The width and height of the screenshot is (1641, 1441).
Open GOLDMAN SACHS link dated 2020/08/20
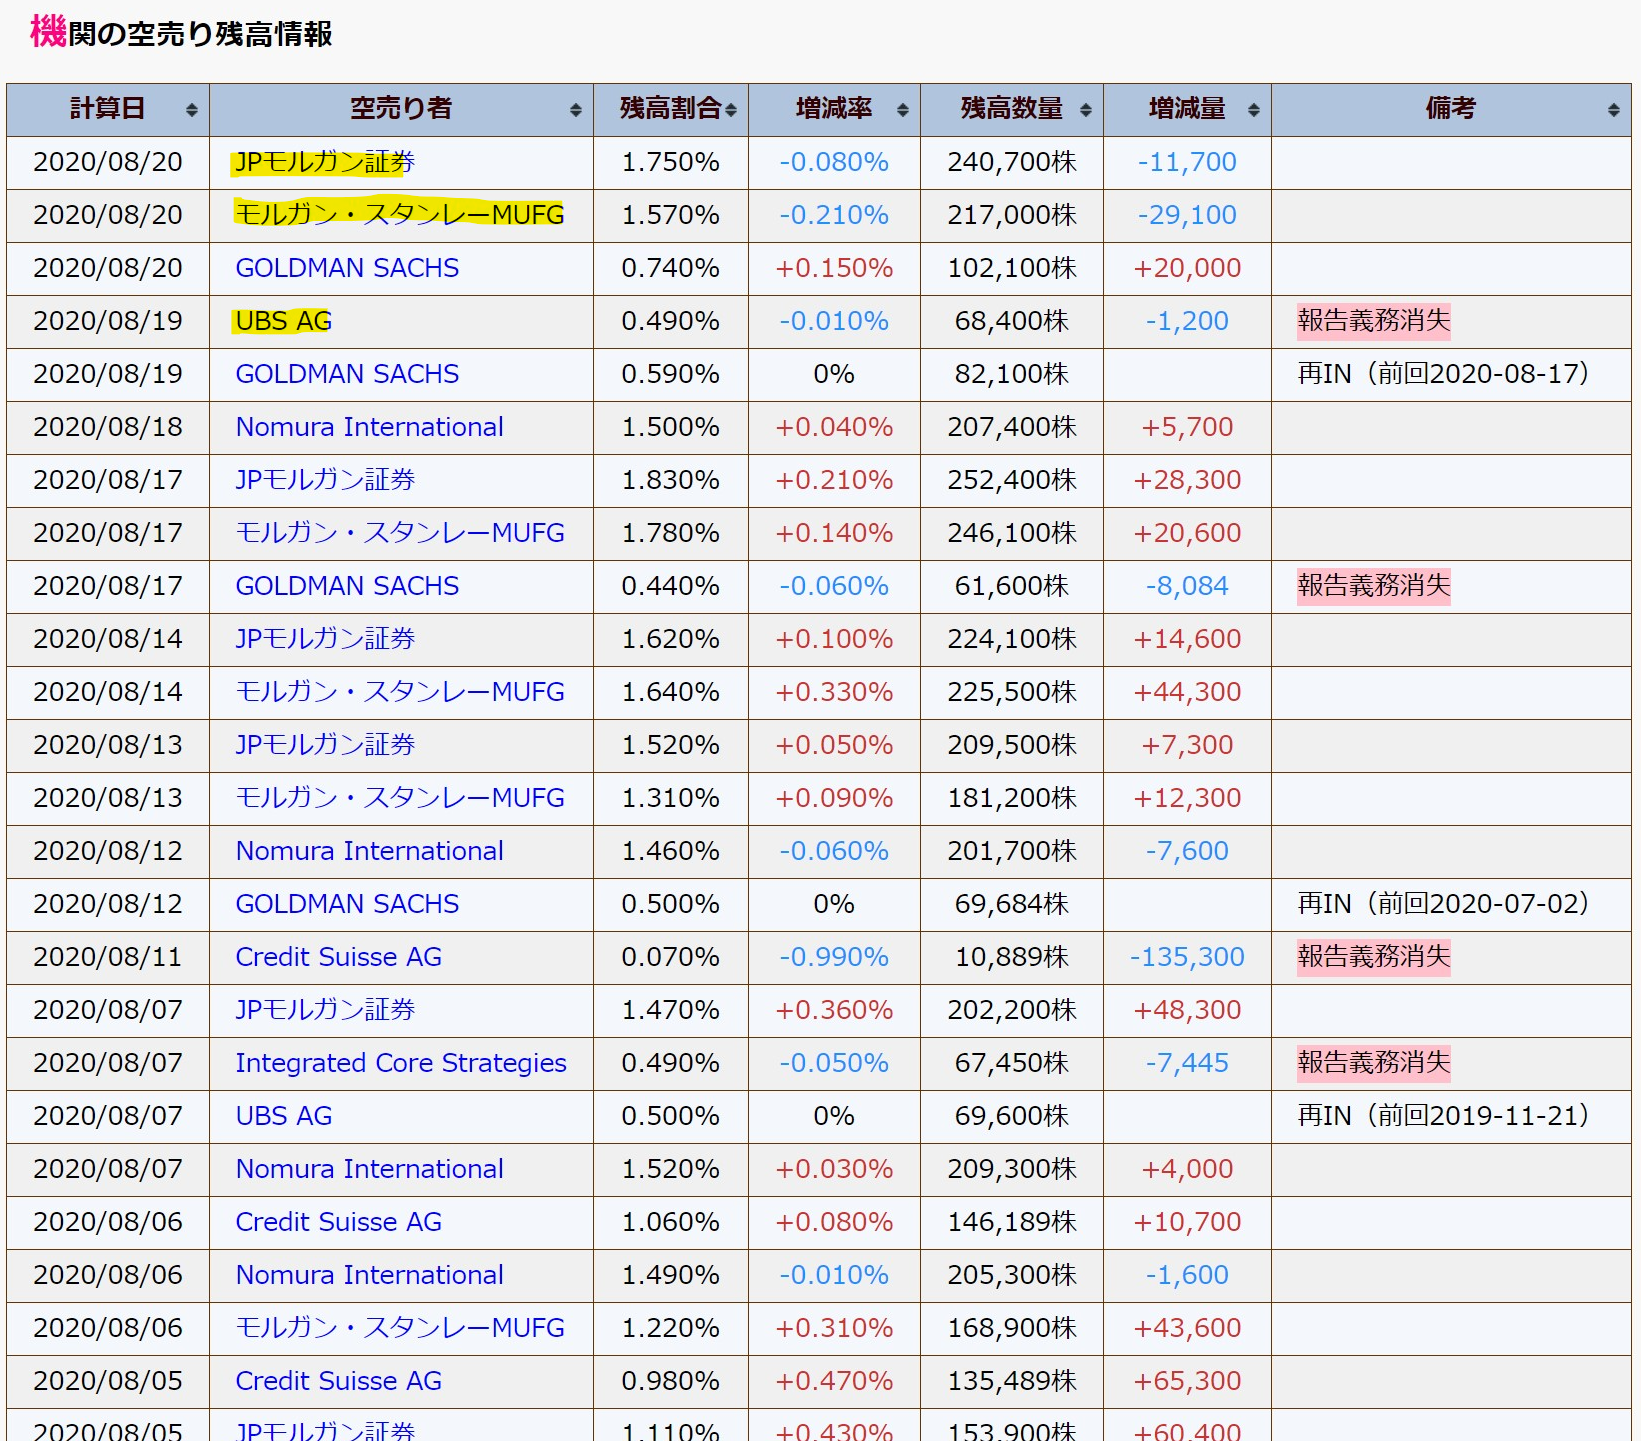347,268
